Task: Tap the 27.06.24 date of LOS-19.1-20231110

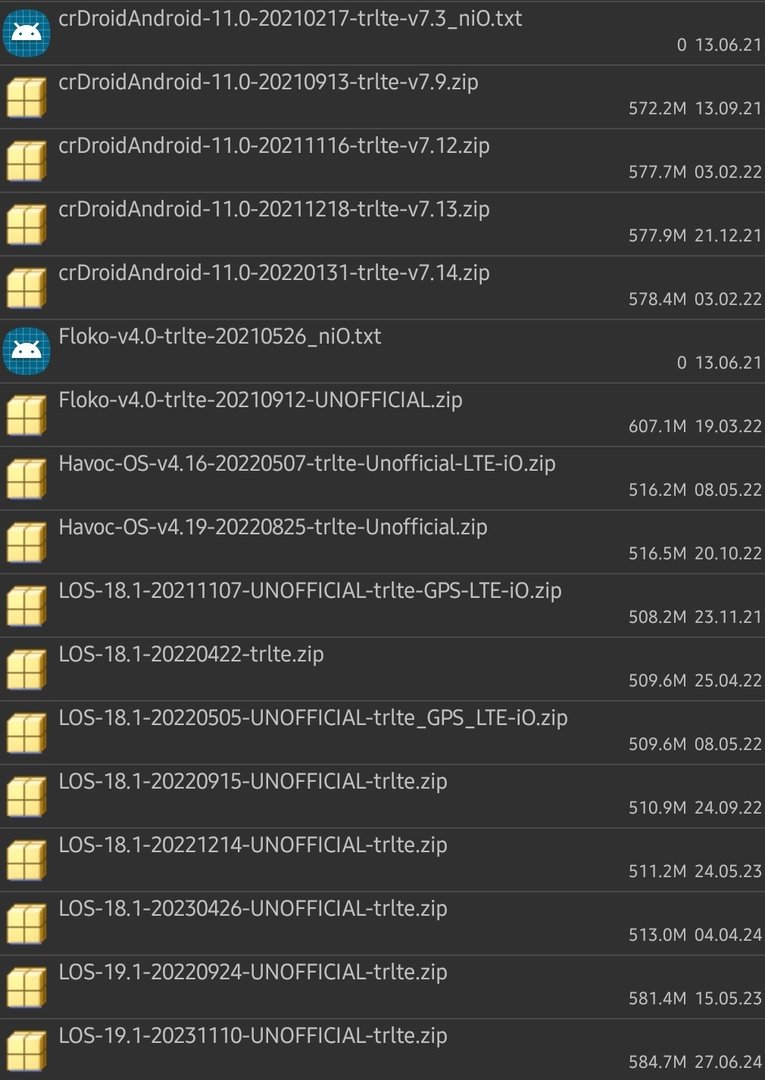Action: pos(728,1062)
